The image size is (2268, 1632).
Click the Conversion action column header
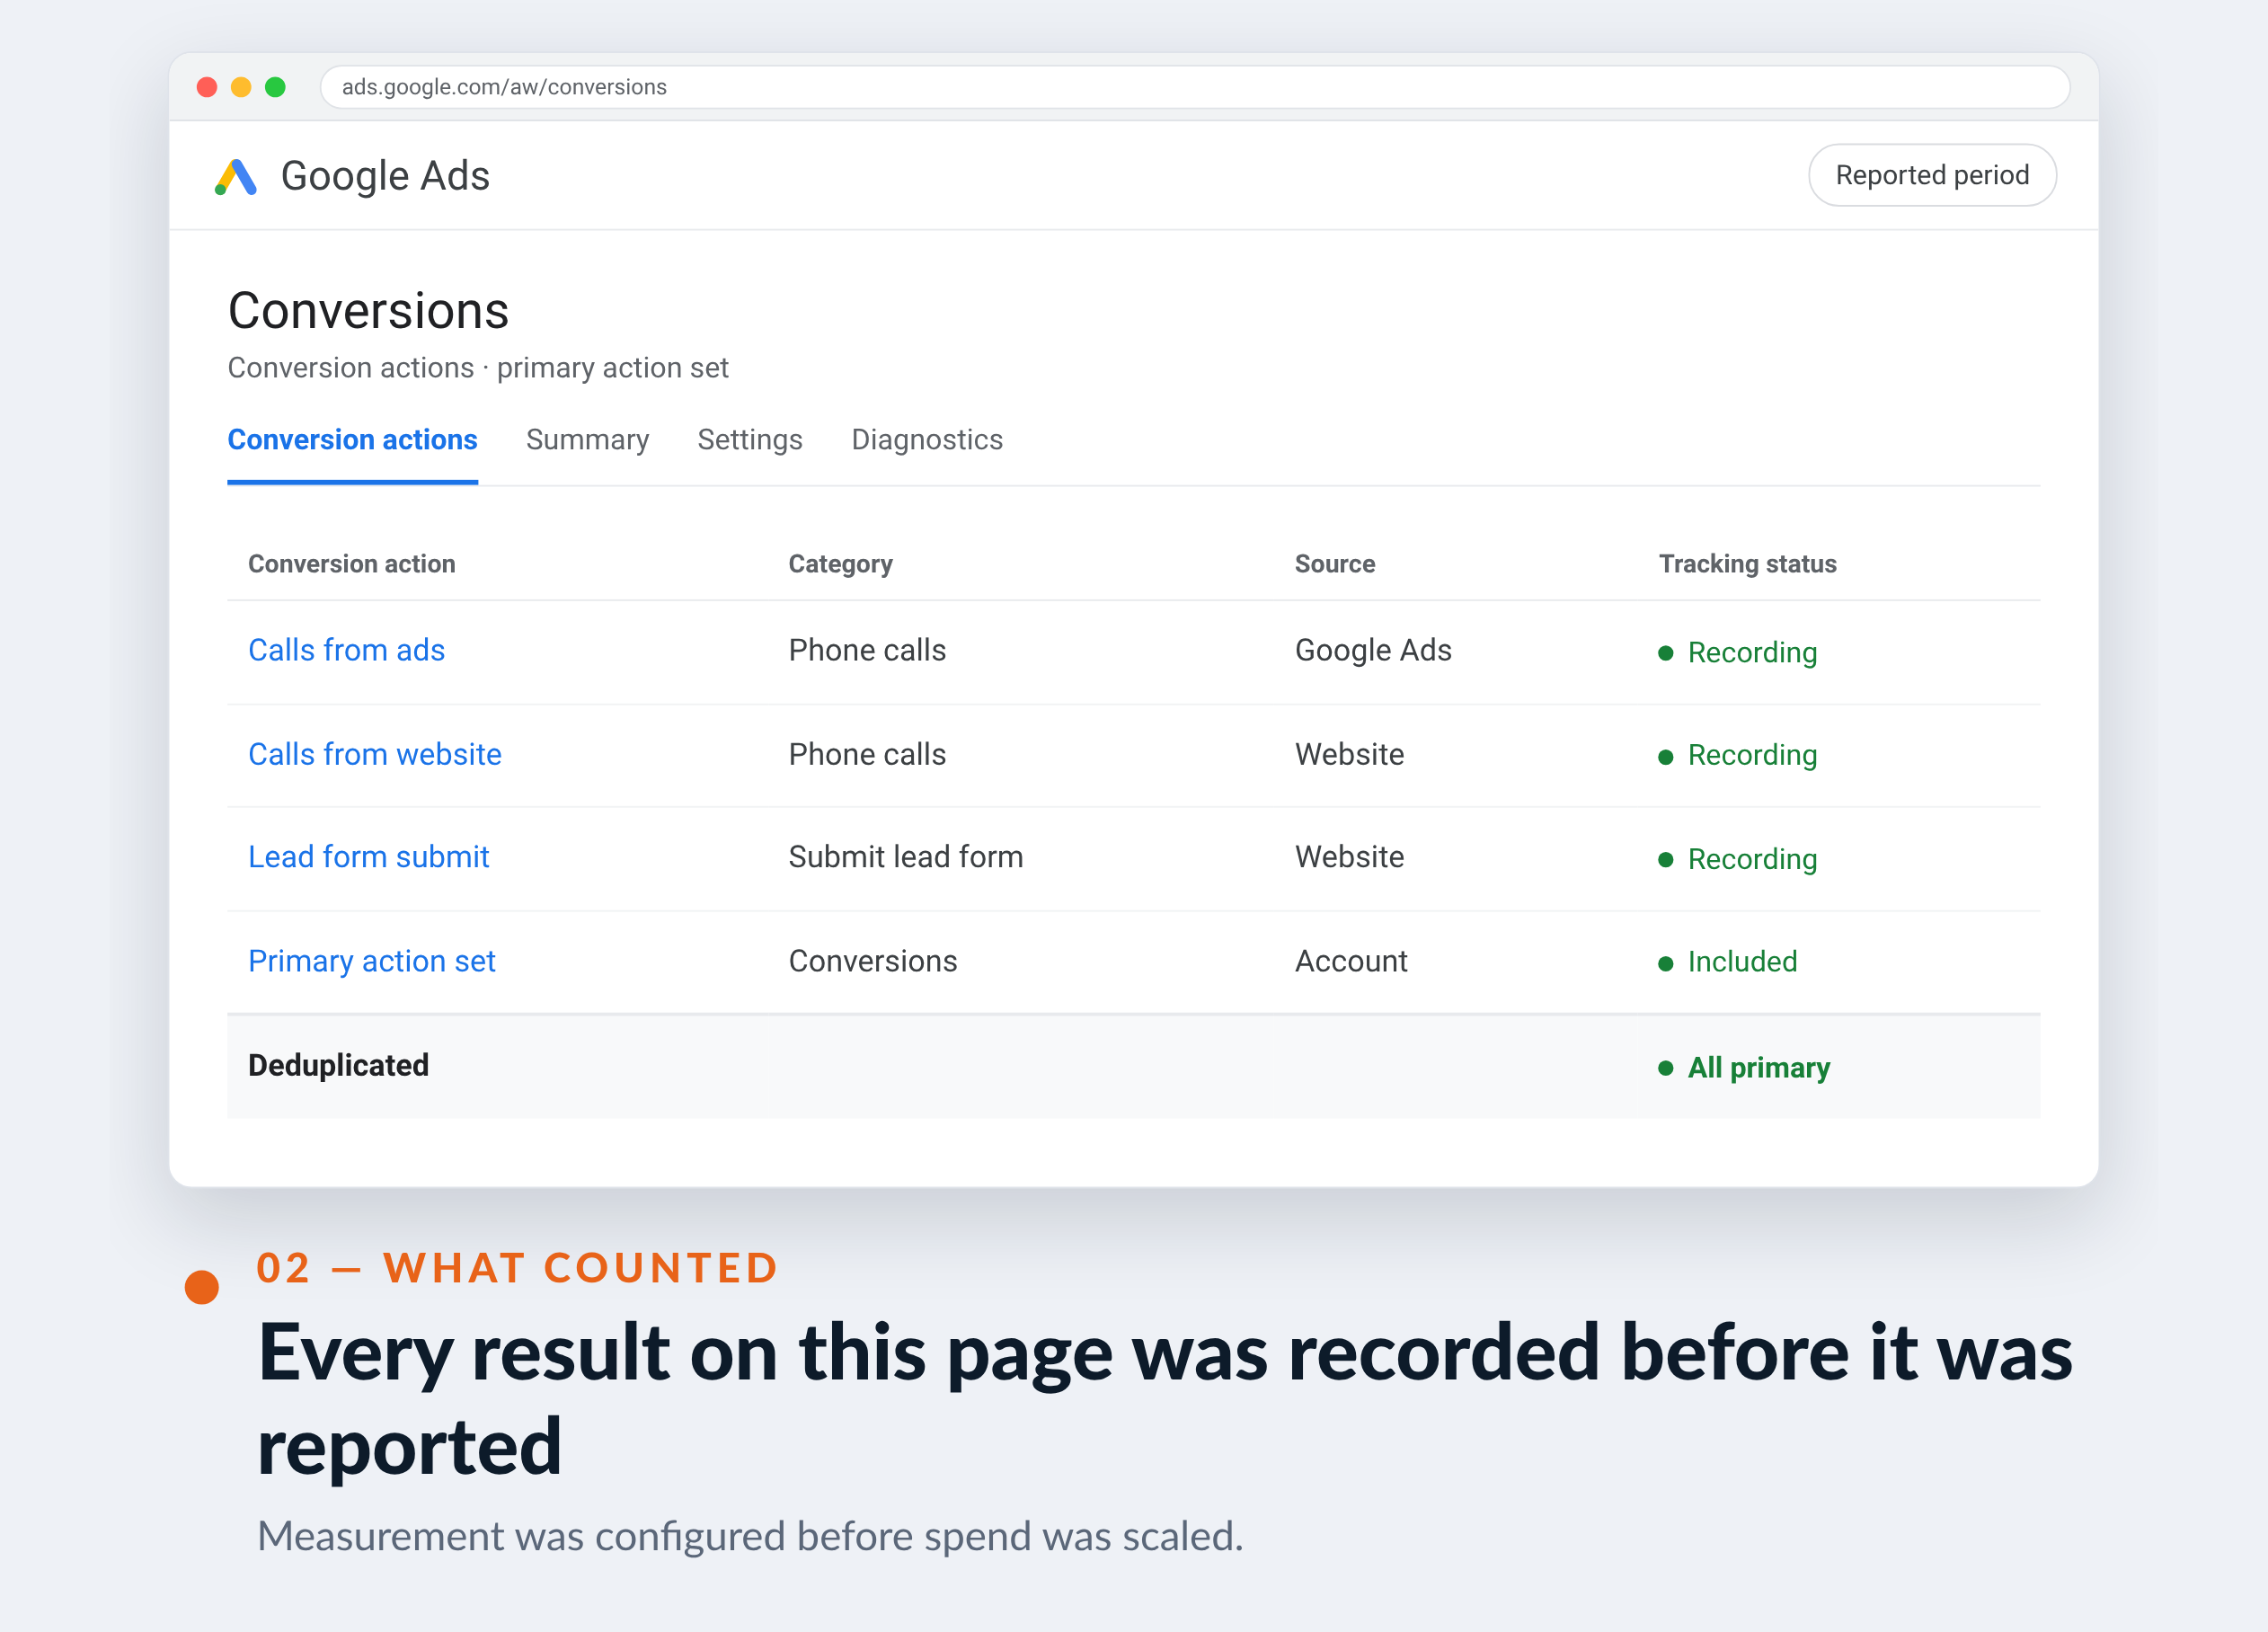click(351, 564)
